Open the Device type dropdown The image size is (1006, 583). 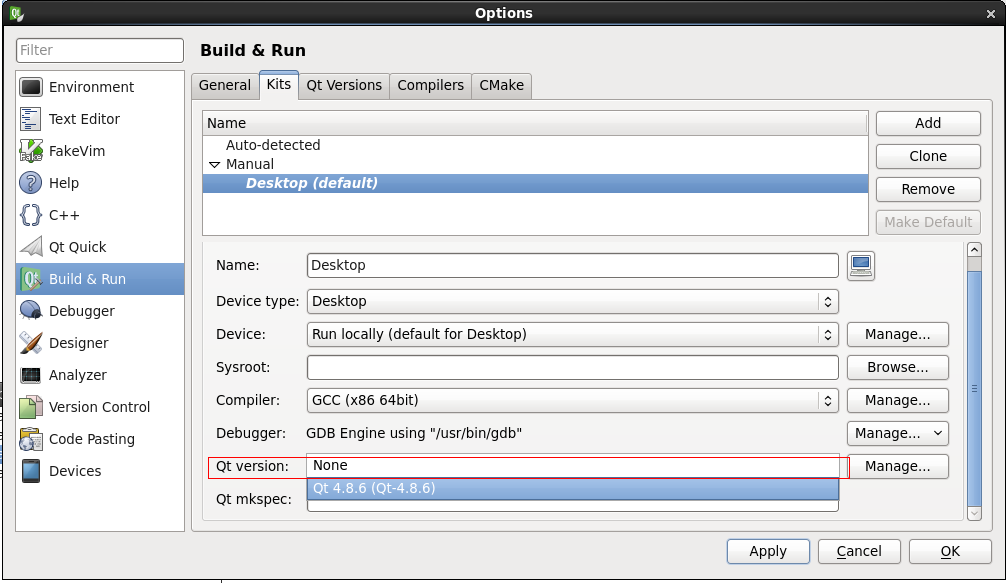[x=572, y=301]
